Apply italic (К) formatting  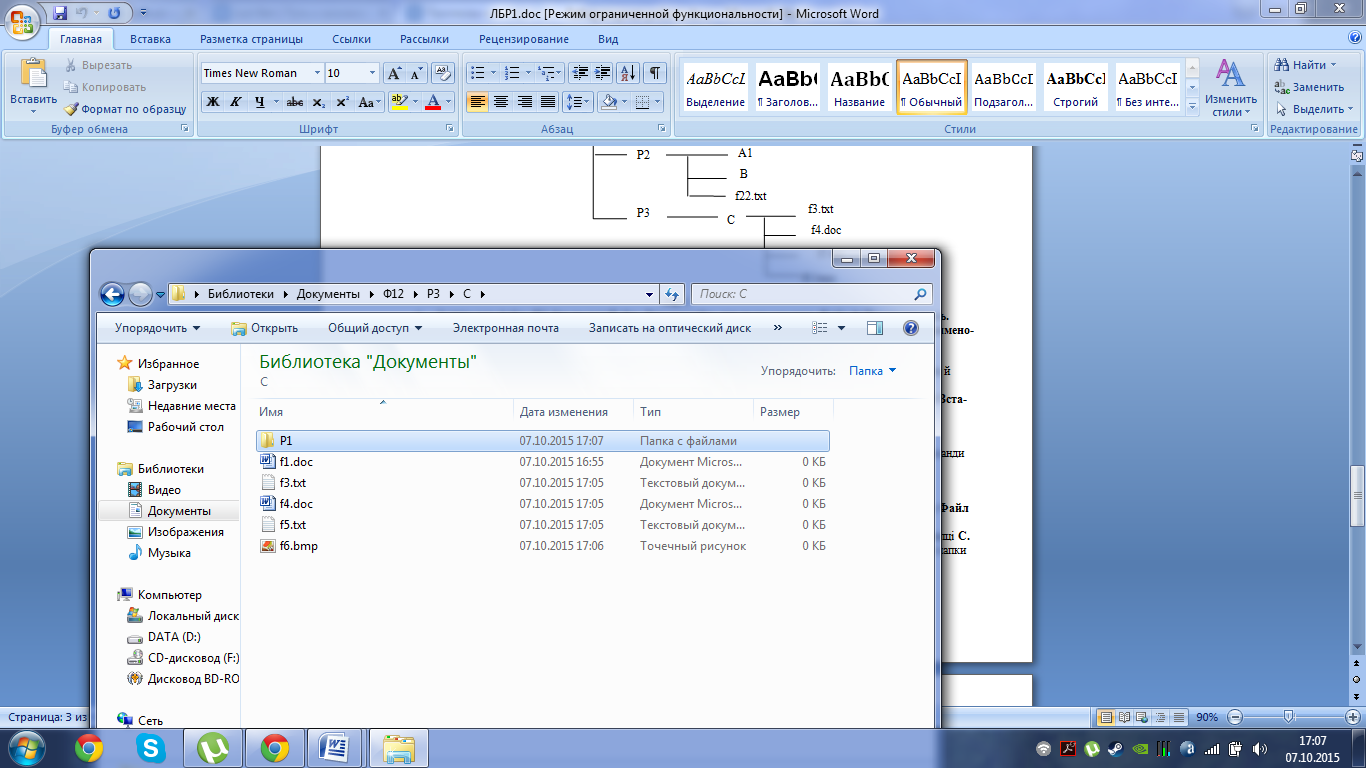pyautogui.click(x=236, y=102)
